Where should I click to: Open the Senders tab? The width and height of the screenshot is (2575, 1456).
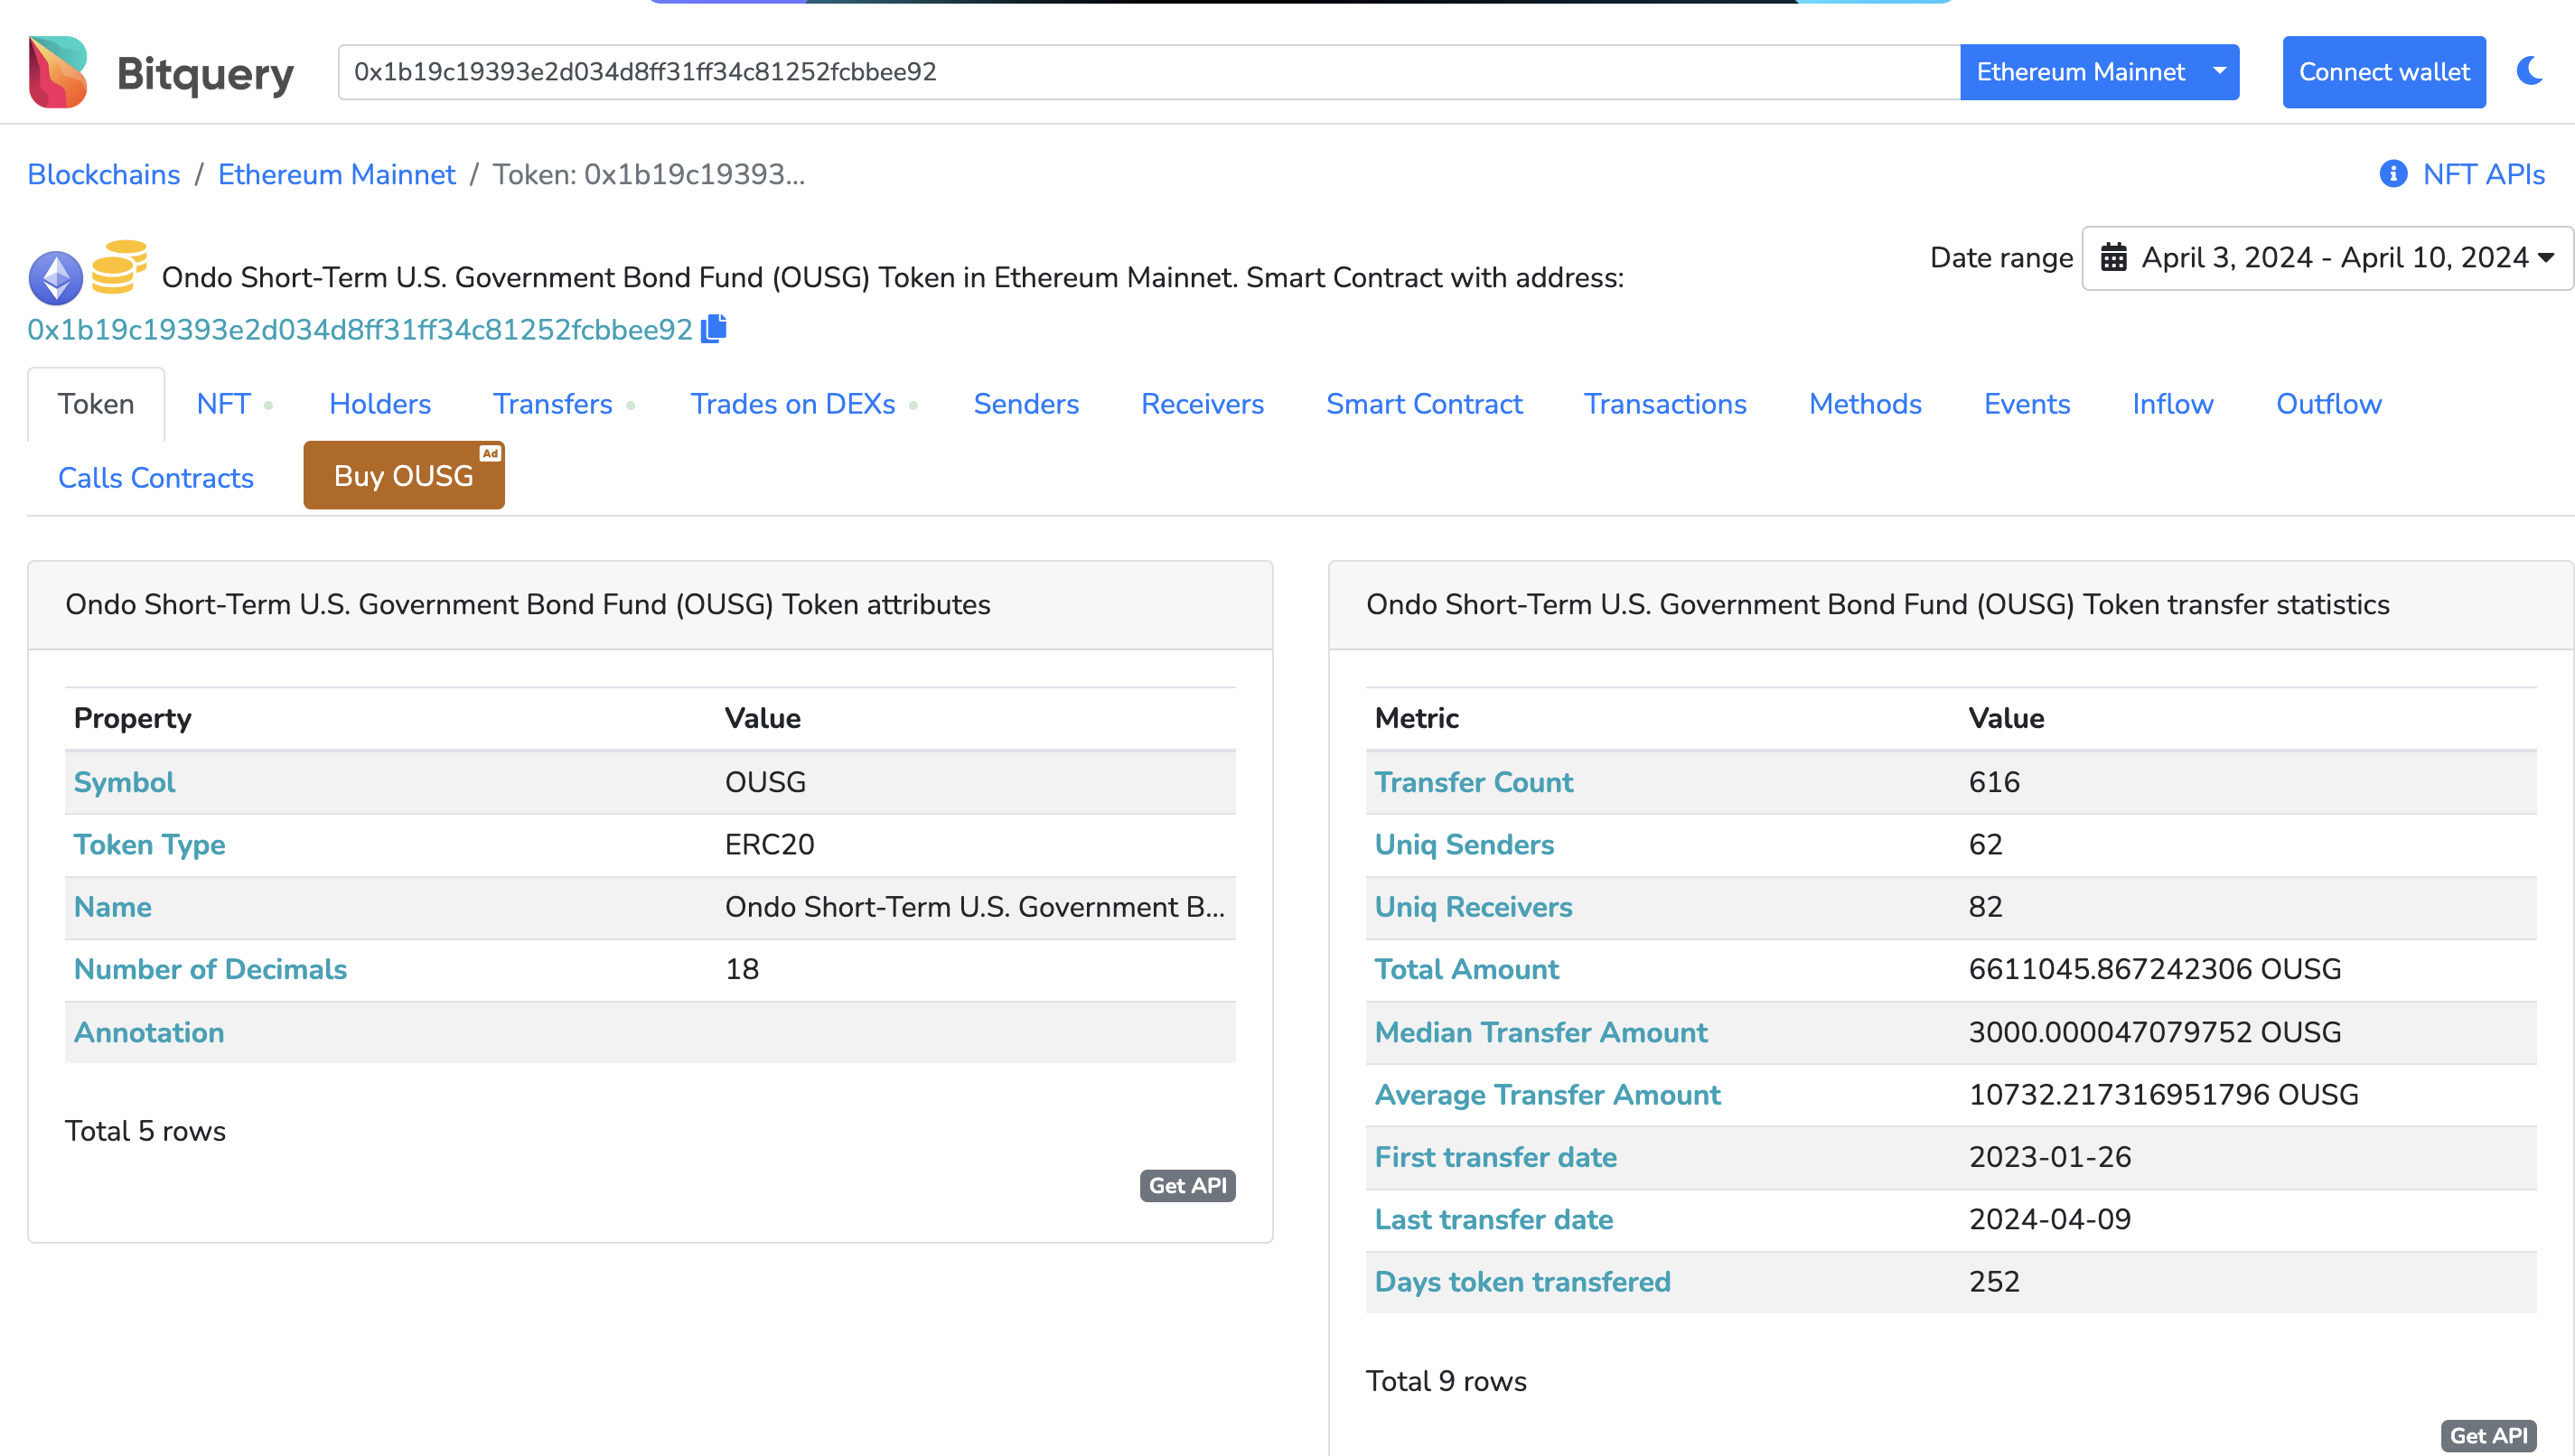(x=1026, y=404)
